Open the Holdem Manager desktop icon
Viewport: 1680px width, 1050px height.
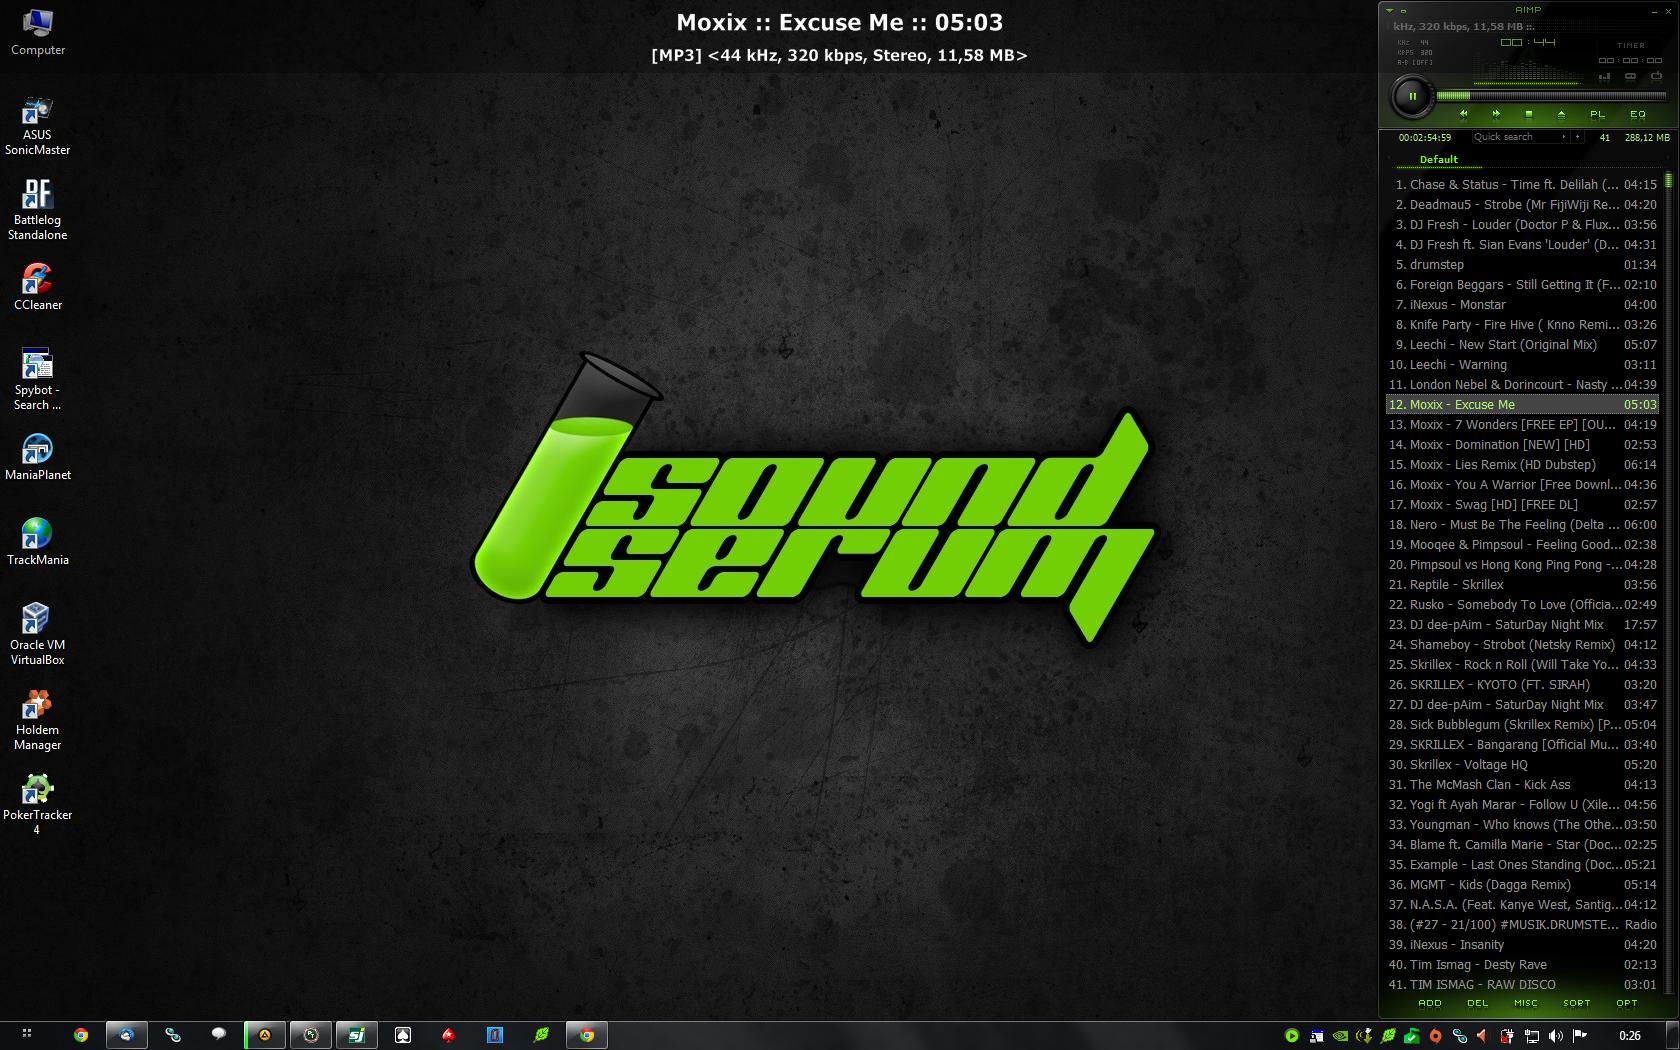coord(38,719)
